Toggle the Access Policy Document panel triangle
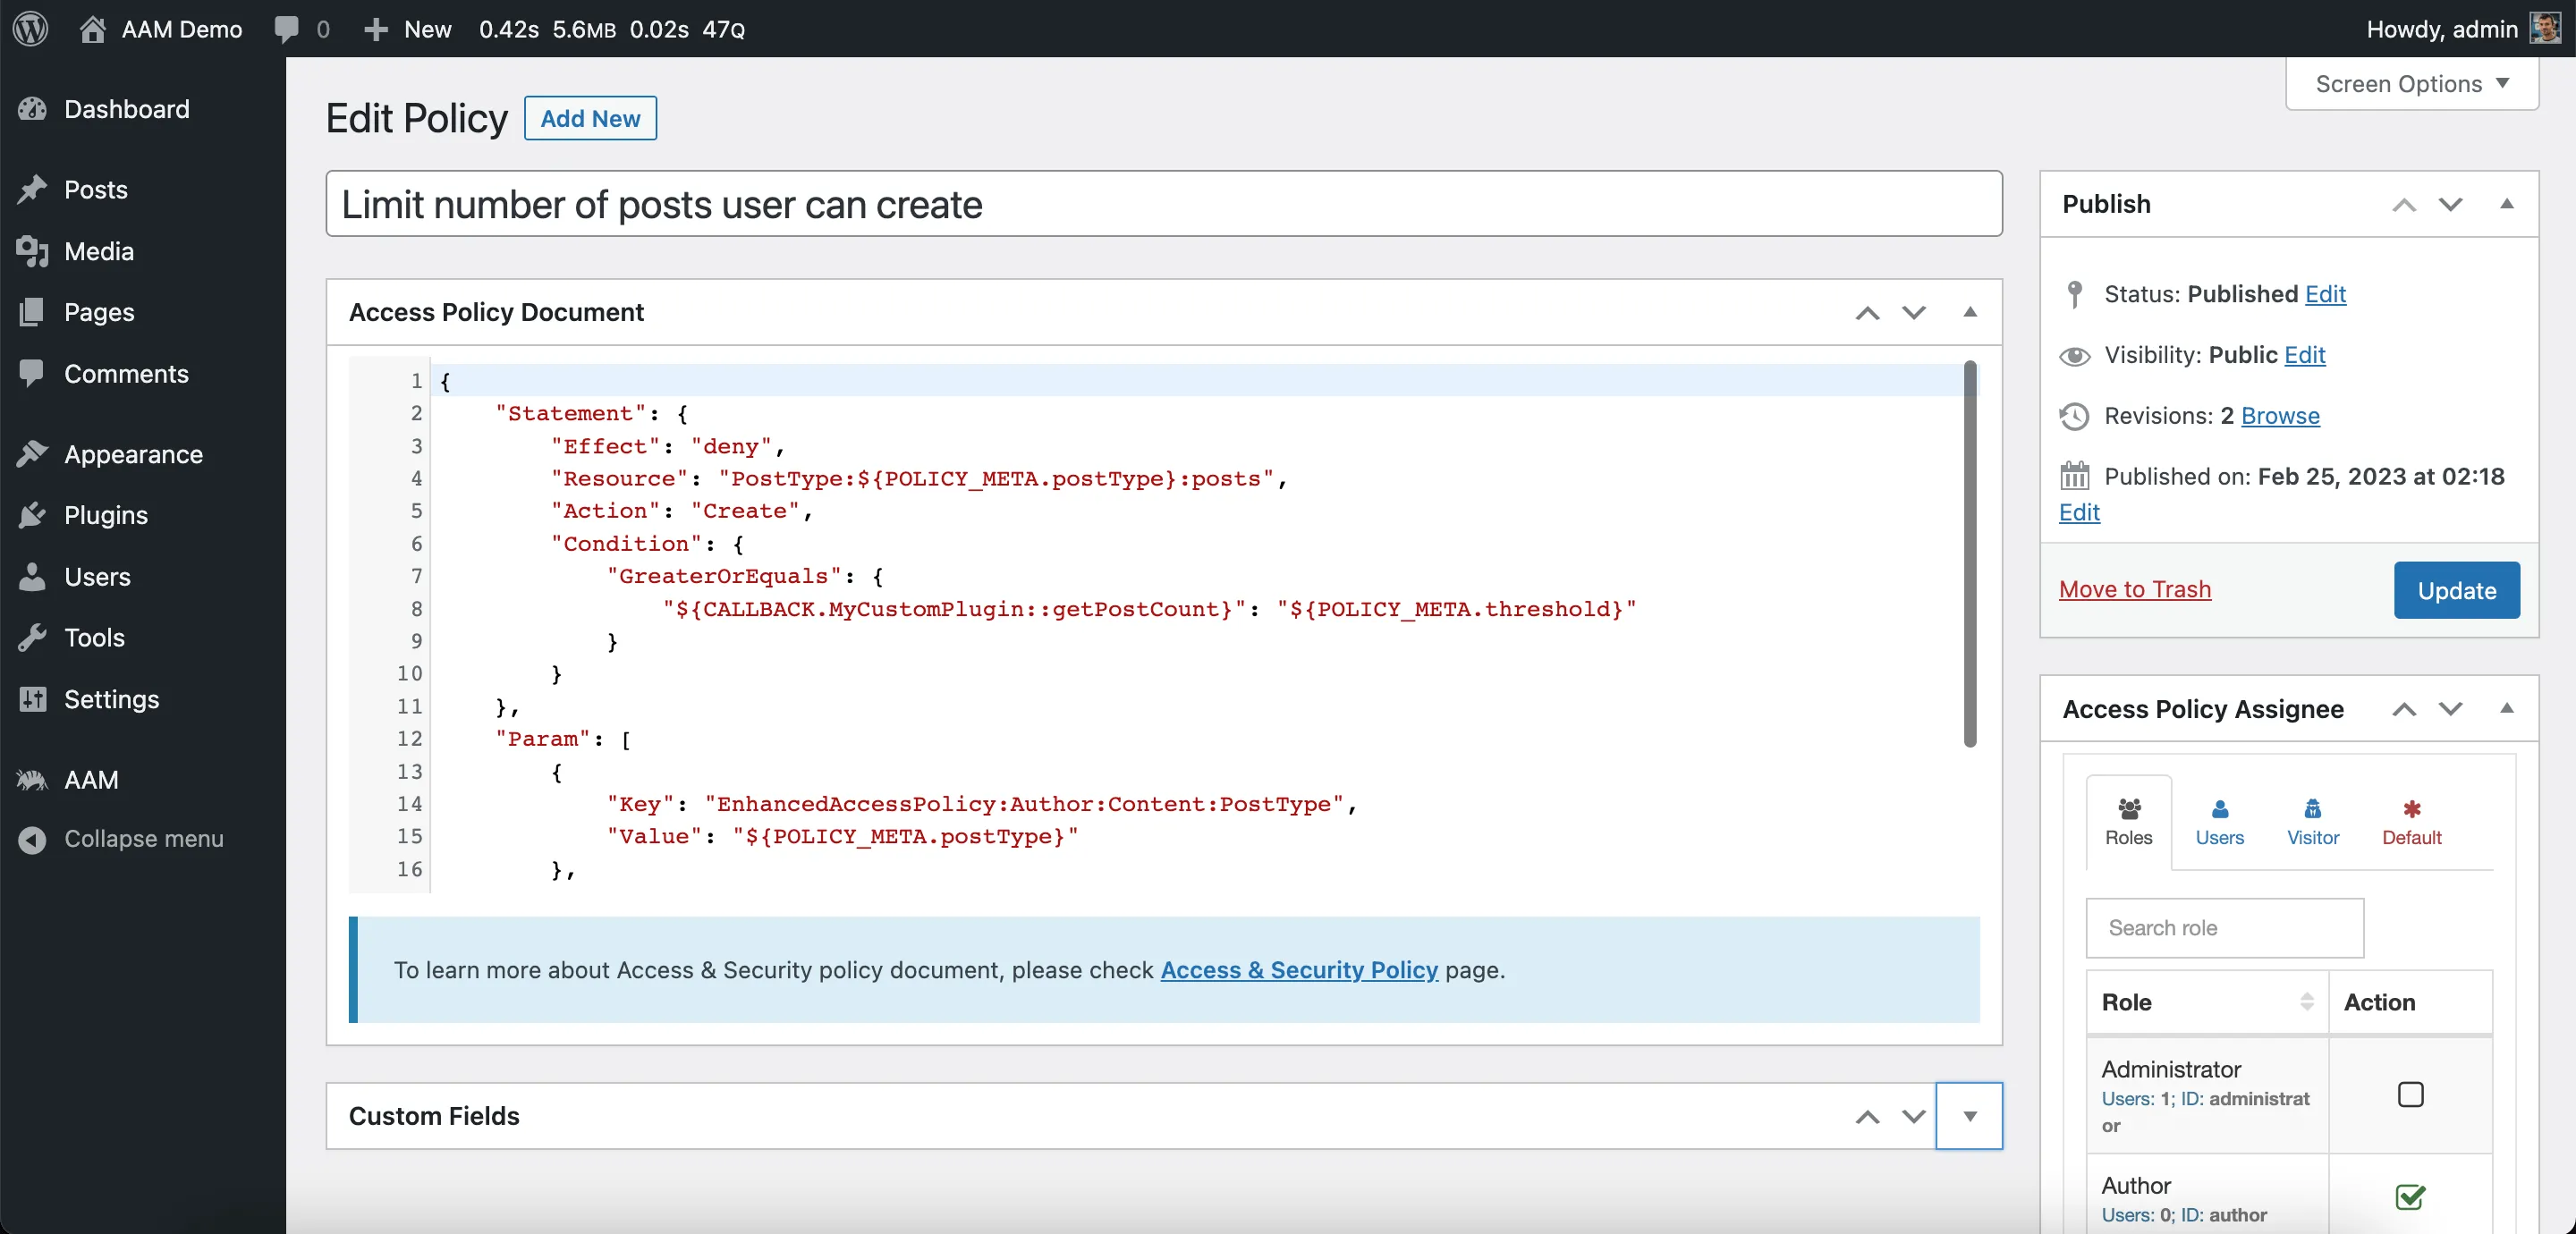The width and height of the screenshot is (2576, 1234). [1969, 312]
